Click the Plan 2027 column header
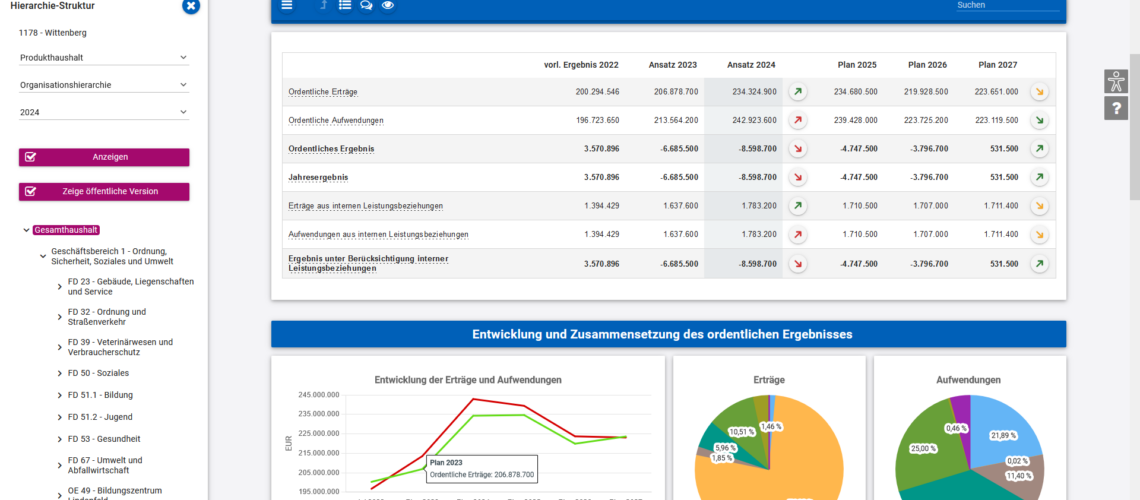1140x500 pixels. click(998, 65)
